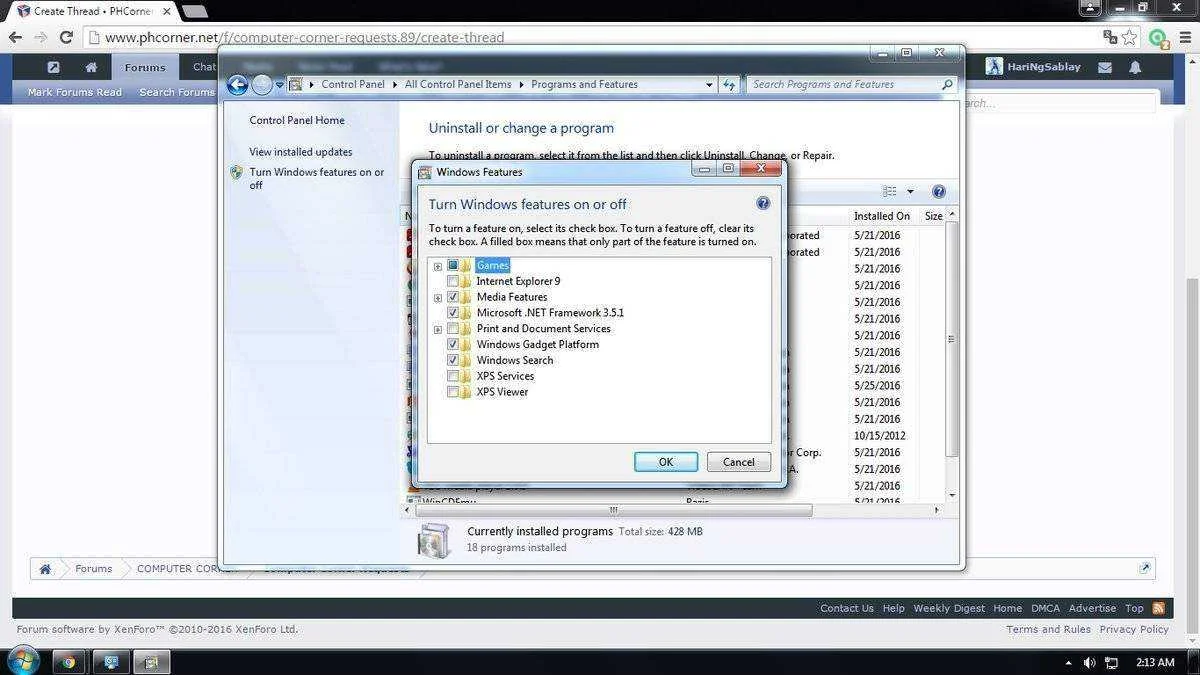Uncheck Windows Gadget Platform checkbox
The height and width of the screenshot is (675, 1200).
pos(453,344)
